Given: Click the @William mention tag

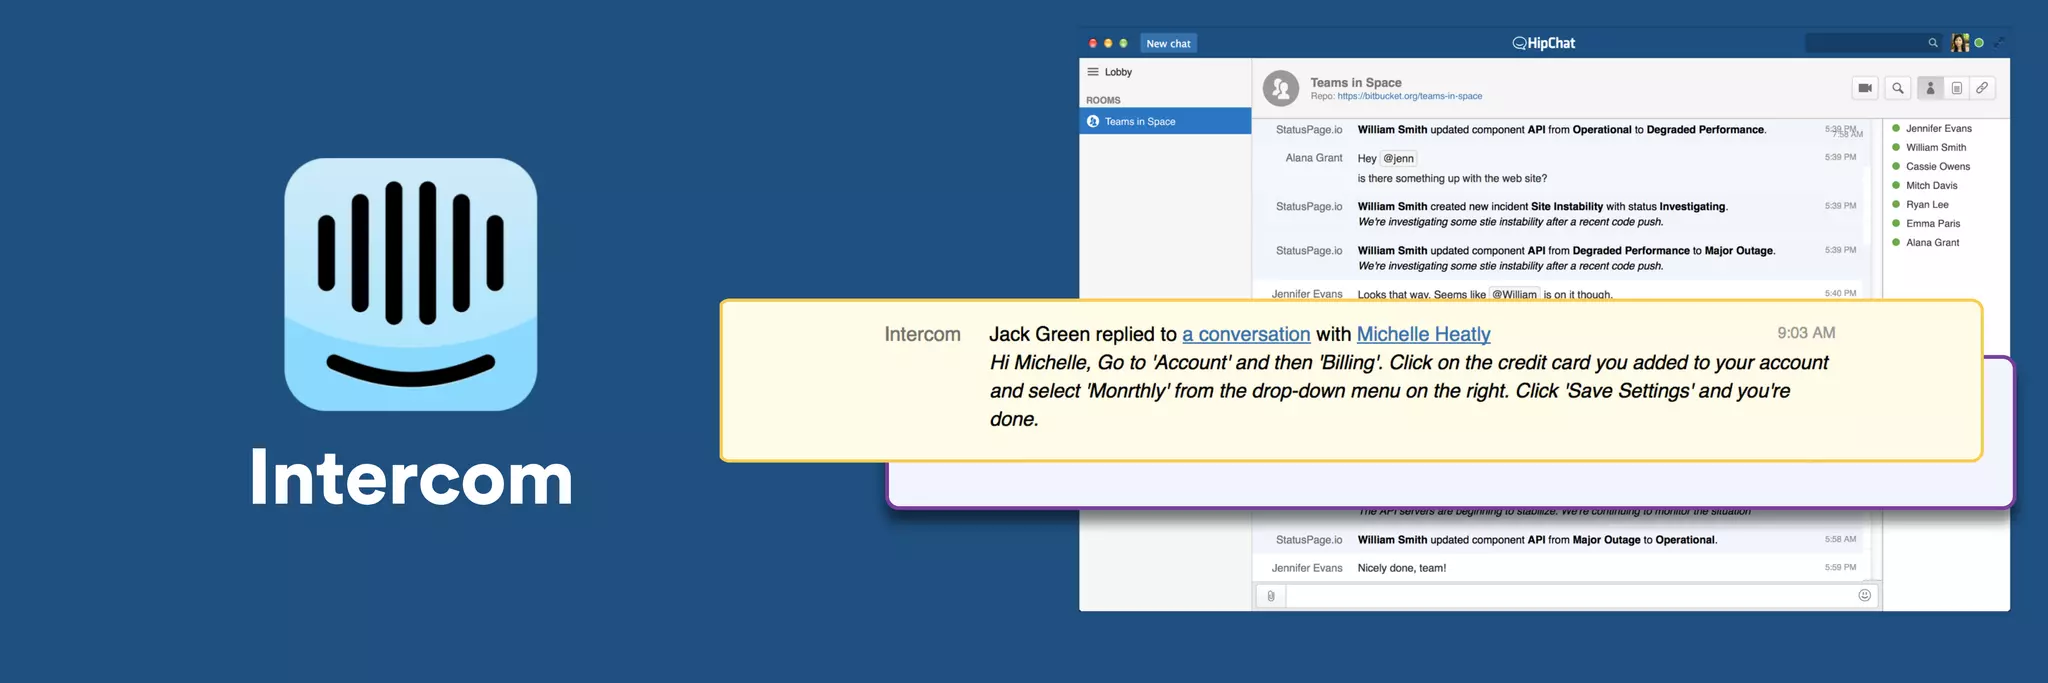Looking at the screenshot, I should click(x=1514, y=294).
